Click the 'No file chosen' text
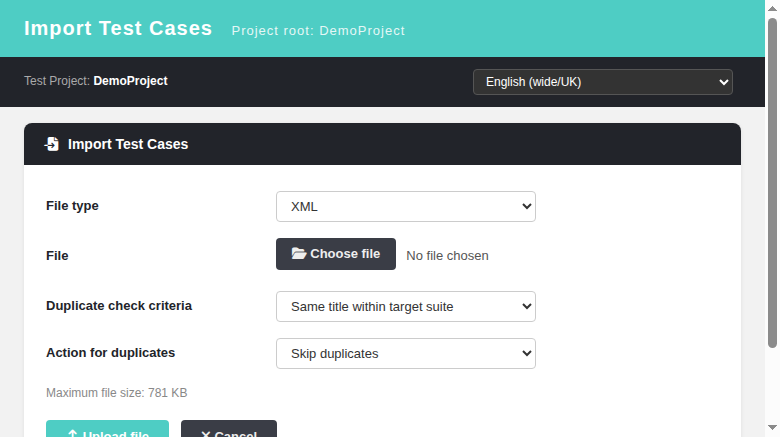 (447, 256)
